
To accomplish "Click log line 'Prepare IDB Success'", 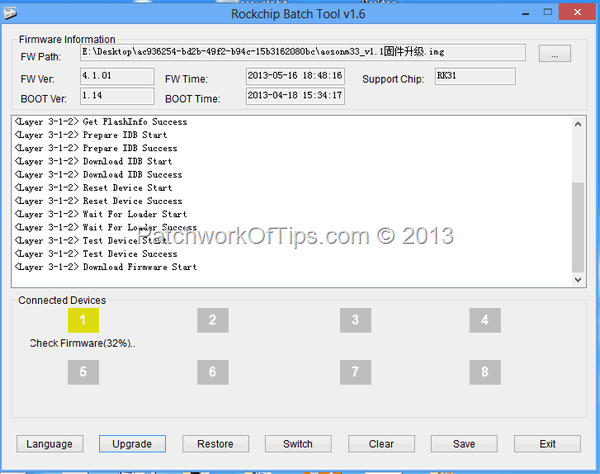I will pyautogui.click(x=96, y=148).
